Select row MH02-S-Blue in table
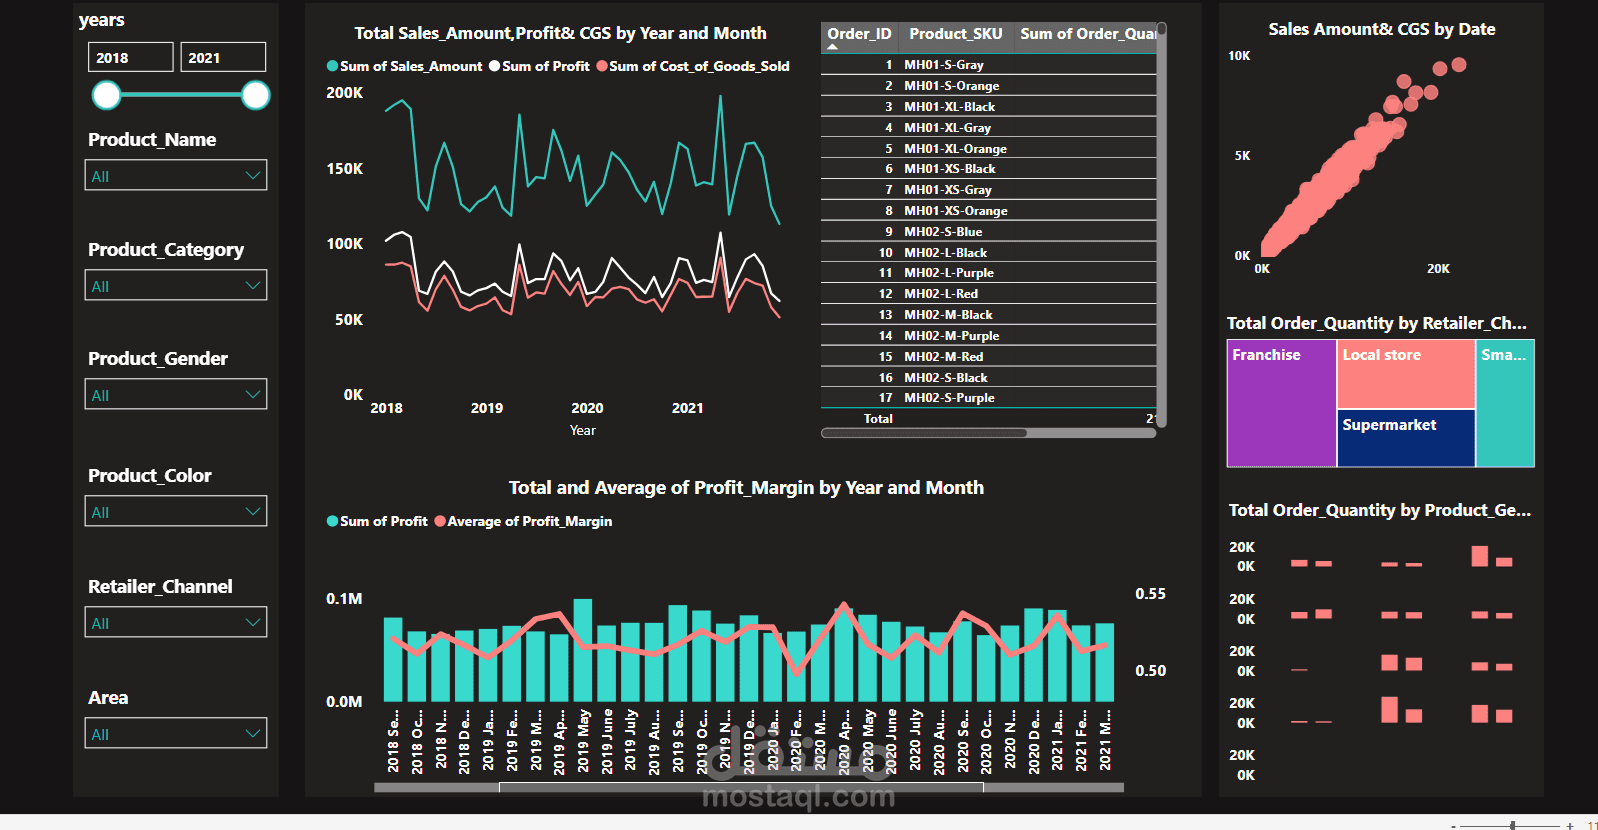The width and height of the screenshot is (1598, 830). (x=988, y=232)
